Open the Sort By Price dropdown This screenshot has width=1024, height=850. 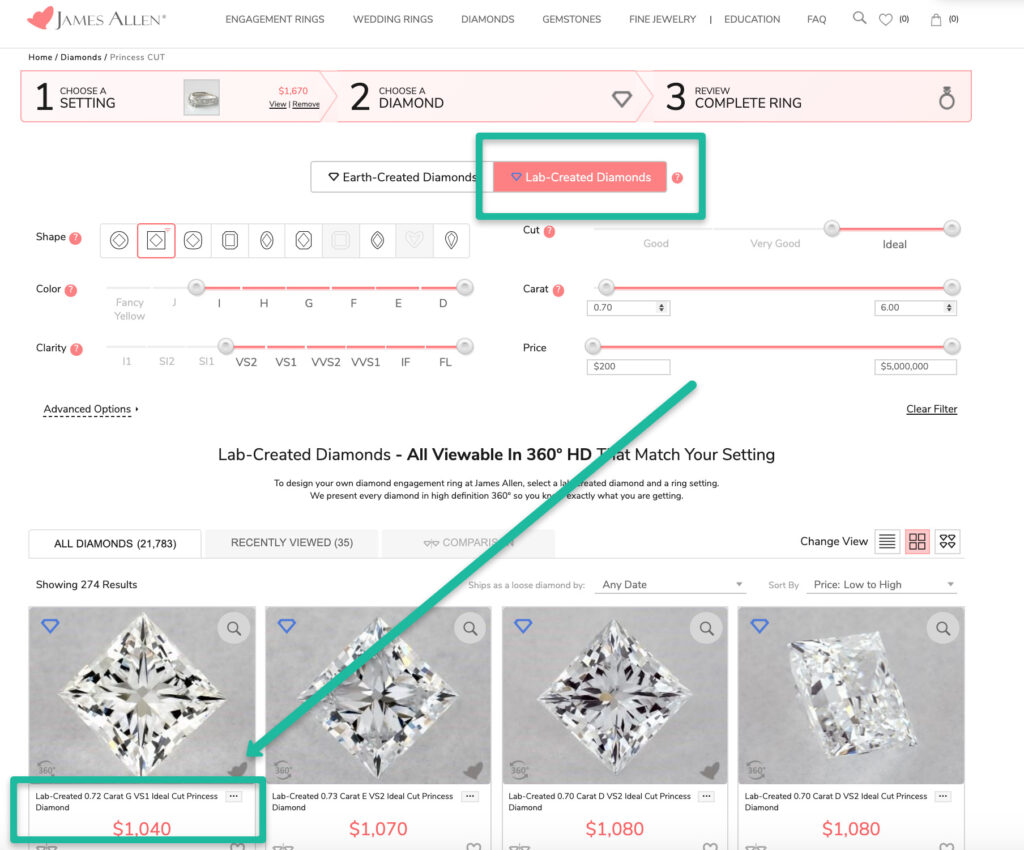[x=883, y=585]
